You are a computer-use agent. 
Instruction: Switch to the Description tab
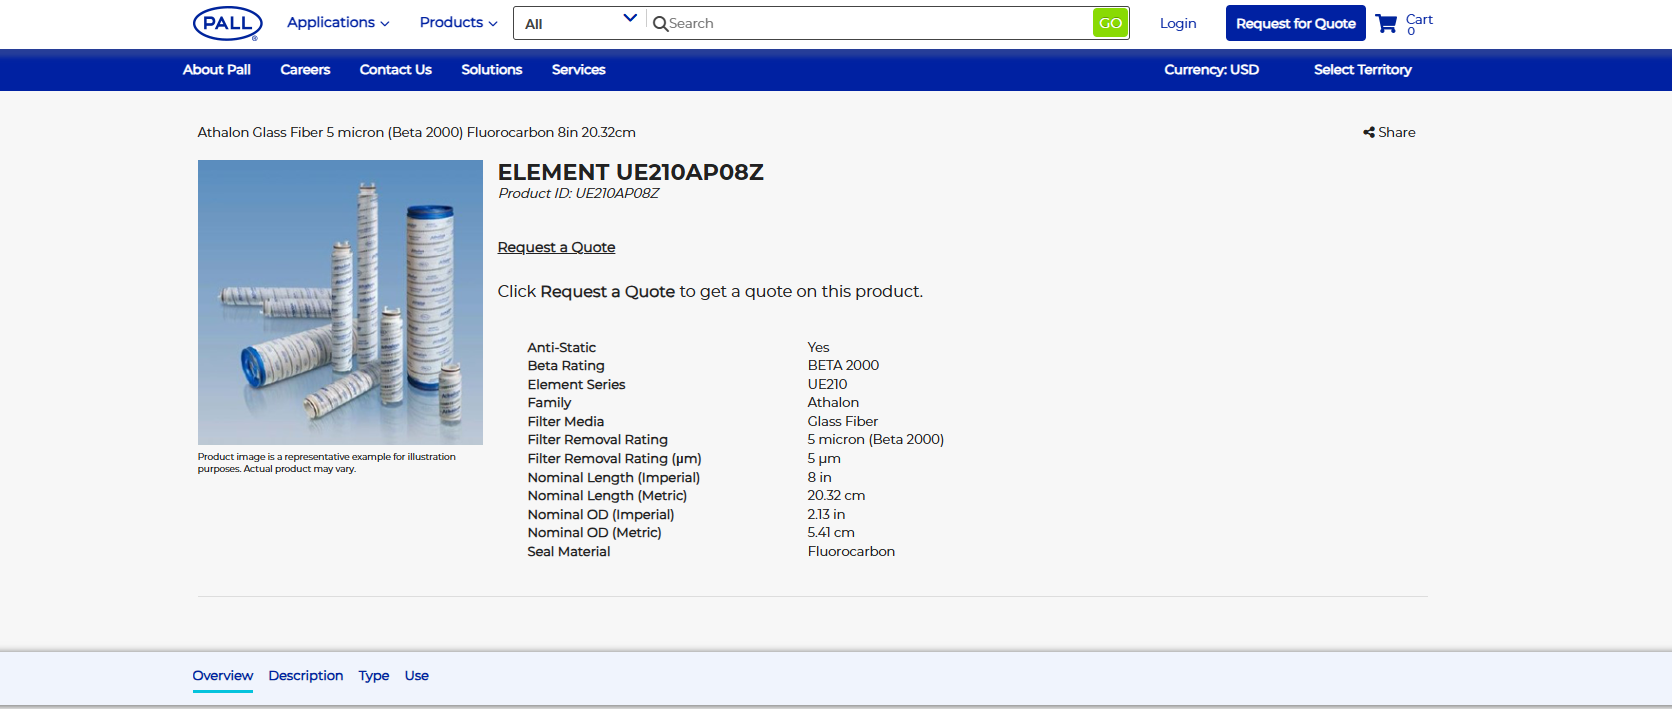tap(305, 676)
